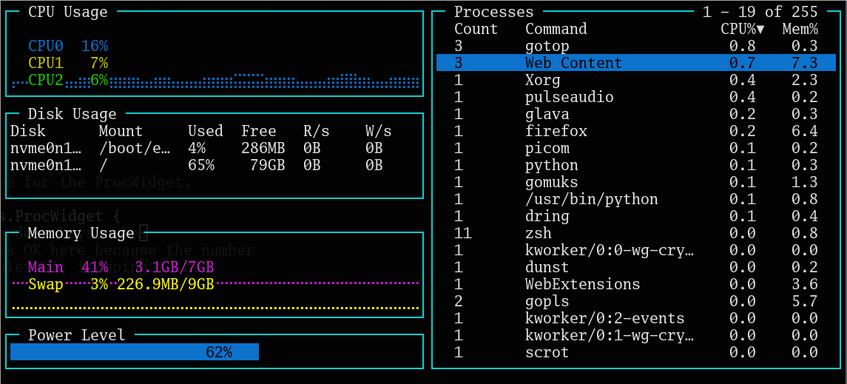Select the highlighted Web Content process row
847x384 pixels.
tap(636, 63)
